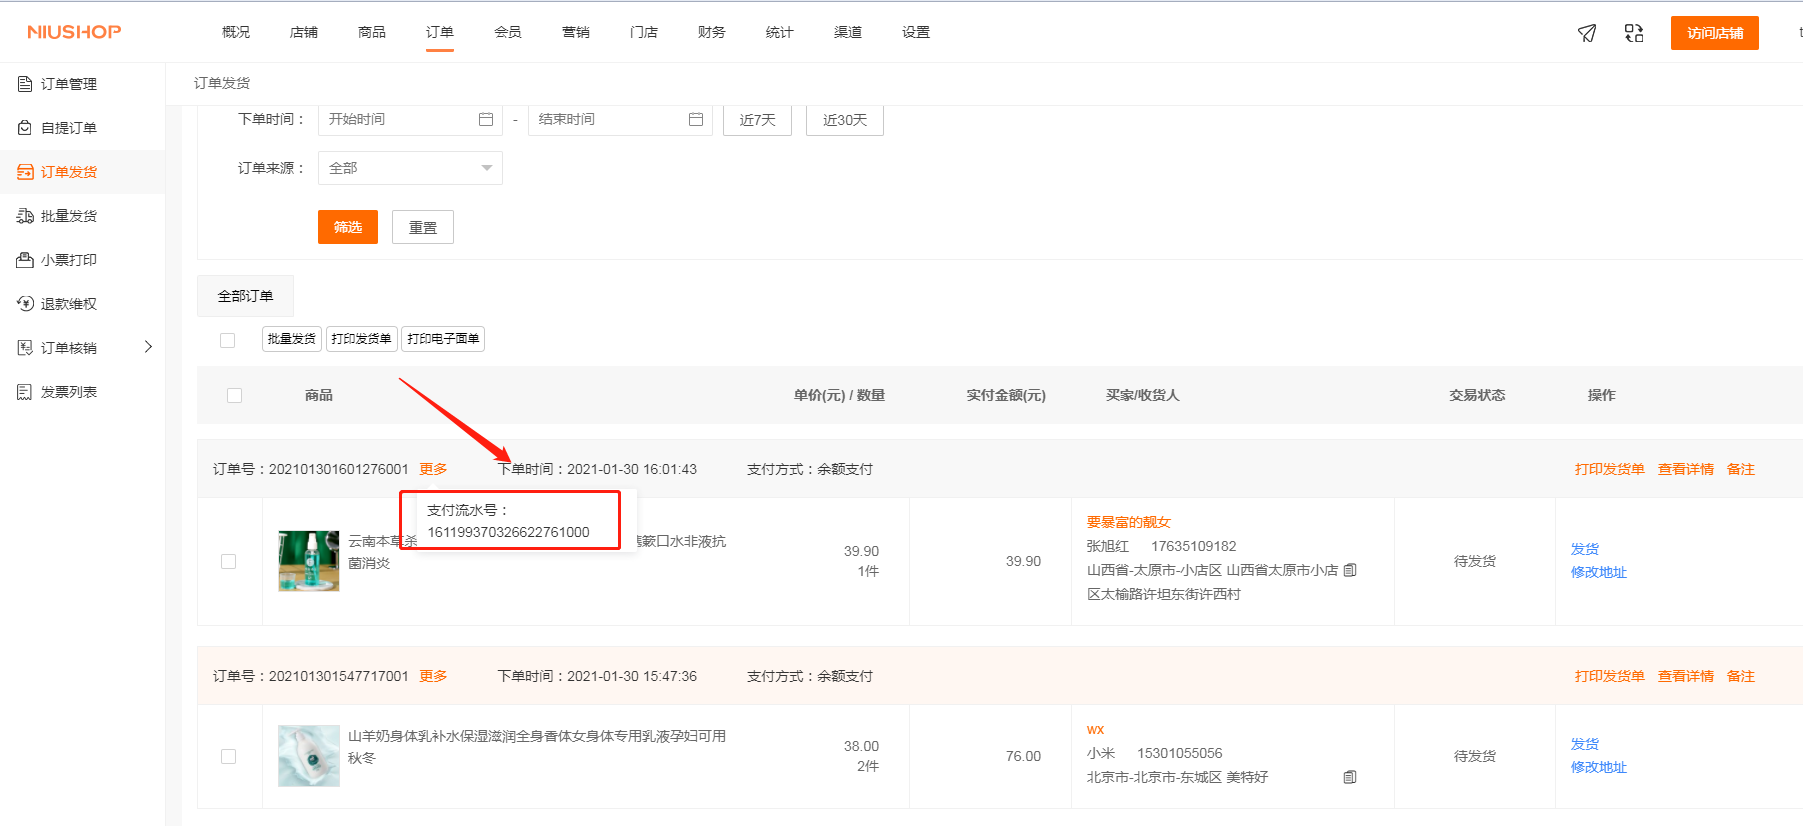Open 批量发货 in the sidebar
Image resolution: width=1803 pixels, height=826 pixels.
click(x=68, y=216)
